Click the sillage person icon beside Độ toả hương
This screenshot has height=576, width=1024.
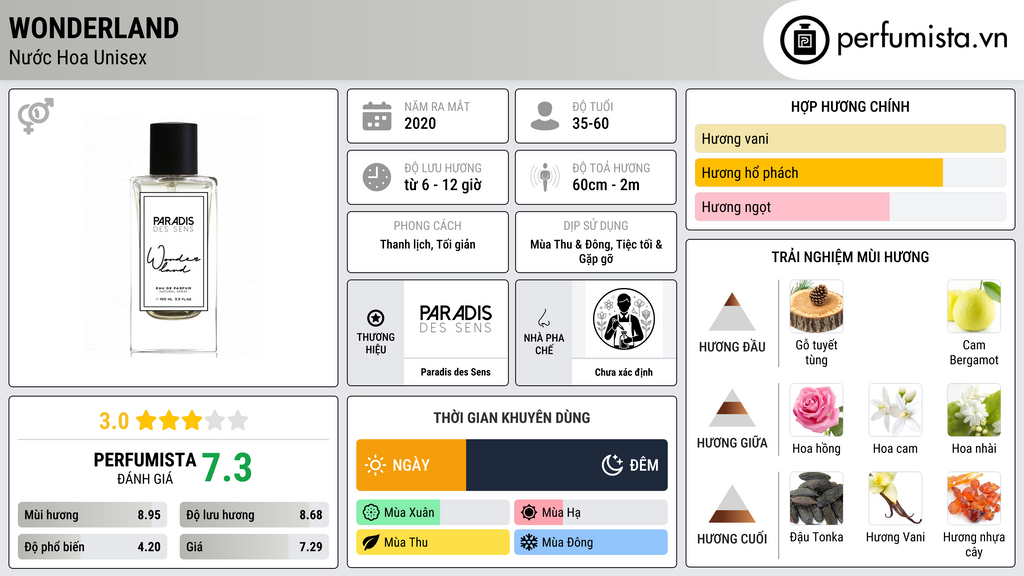tap(545, 177)
